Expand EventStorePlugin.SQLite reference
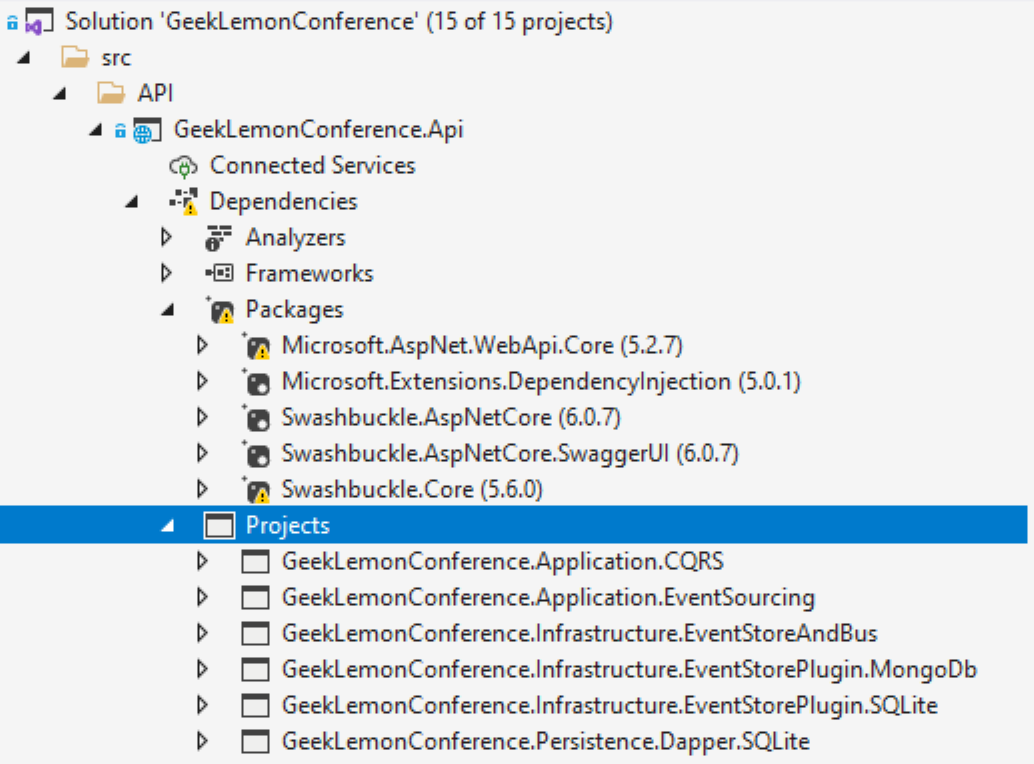 click(202, 704)
